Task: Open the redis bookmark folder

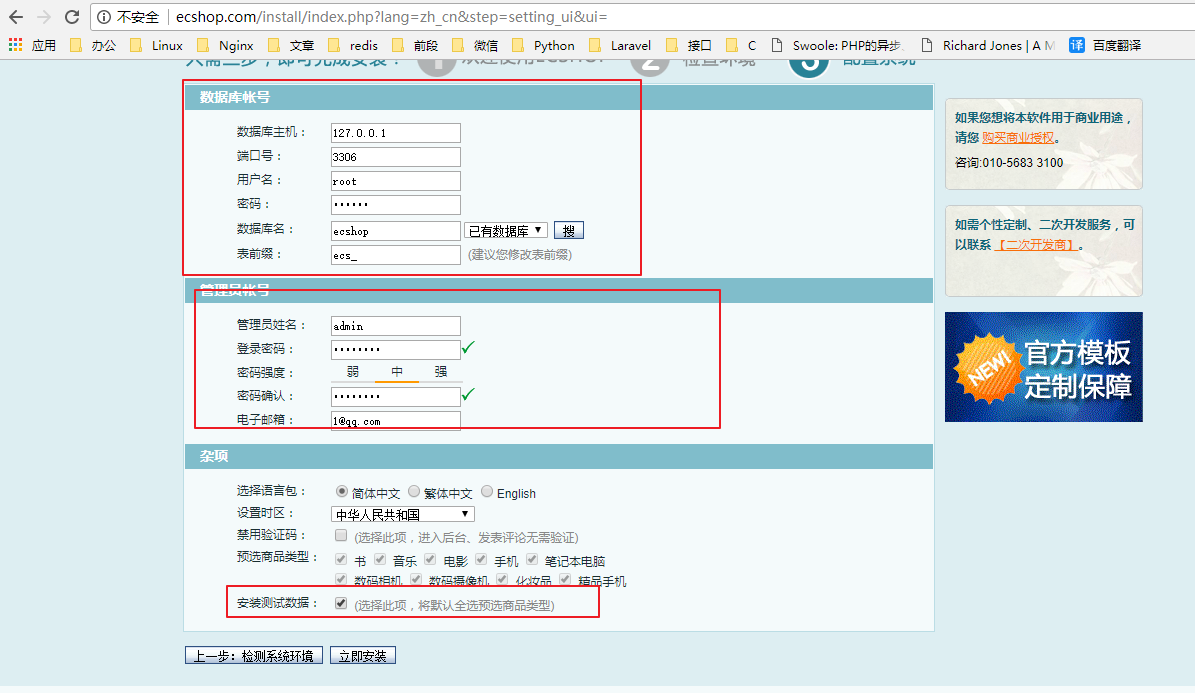Action: [x=354, y=45]
